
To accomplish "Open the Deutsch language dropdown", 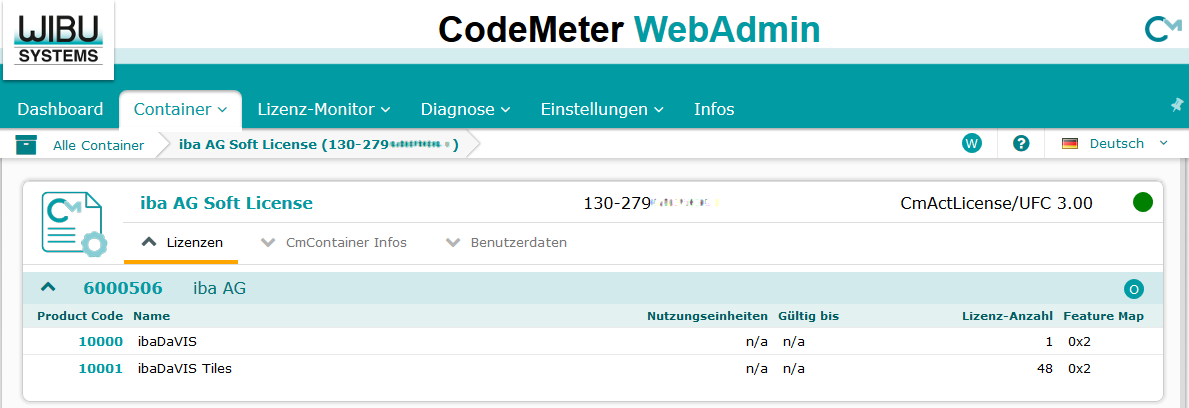I will click(x=1128, y=143).
